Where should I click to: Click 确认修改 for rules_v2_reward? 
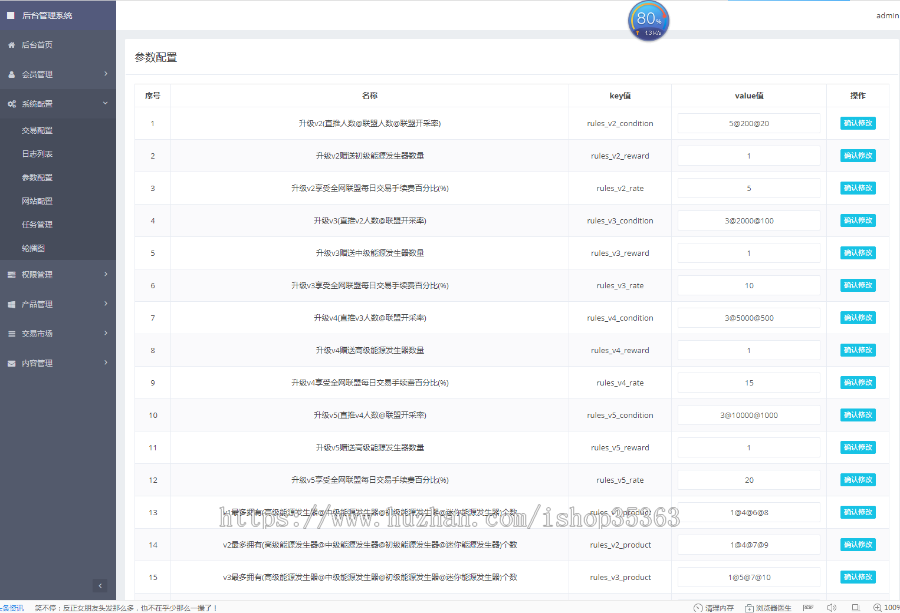point(858,156)
